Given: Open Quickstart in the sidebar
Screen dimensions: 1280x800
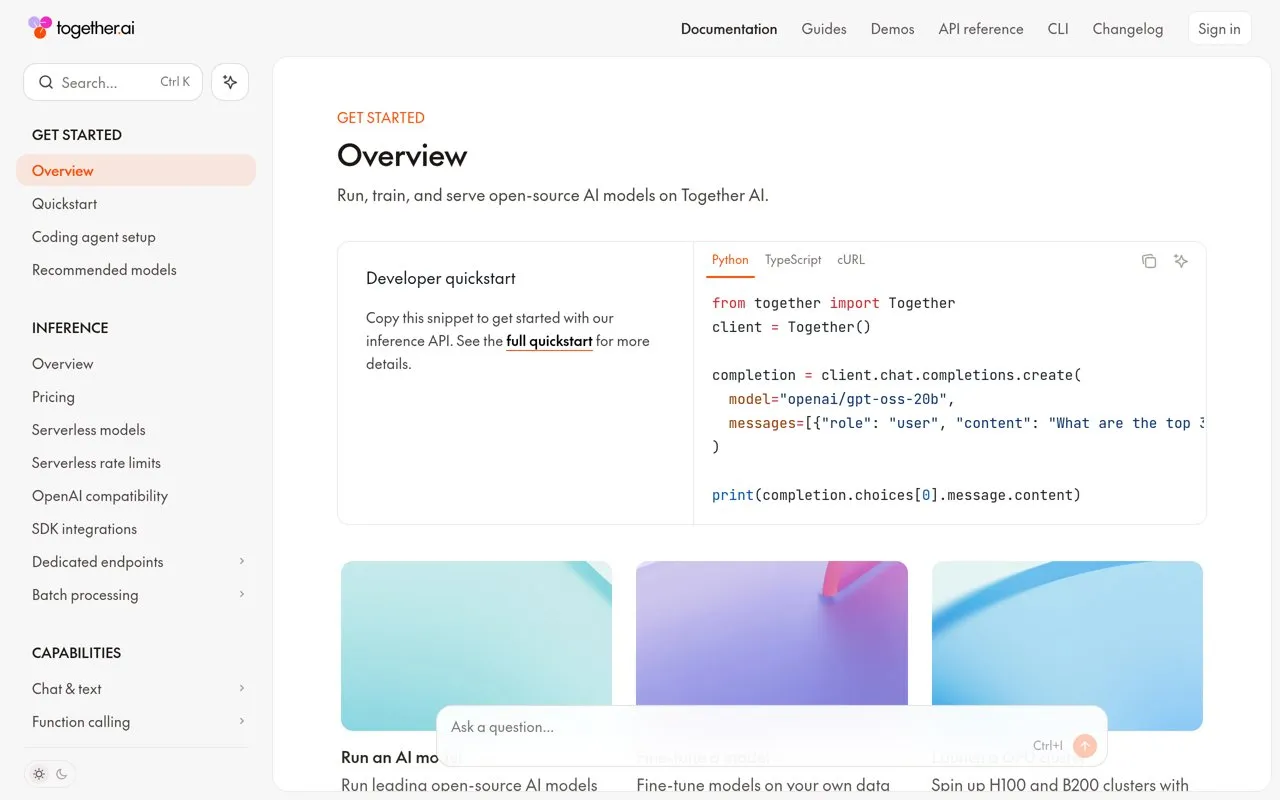Looking at the screenshot, I should tap(136, 204).
